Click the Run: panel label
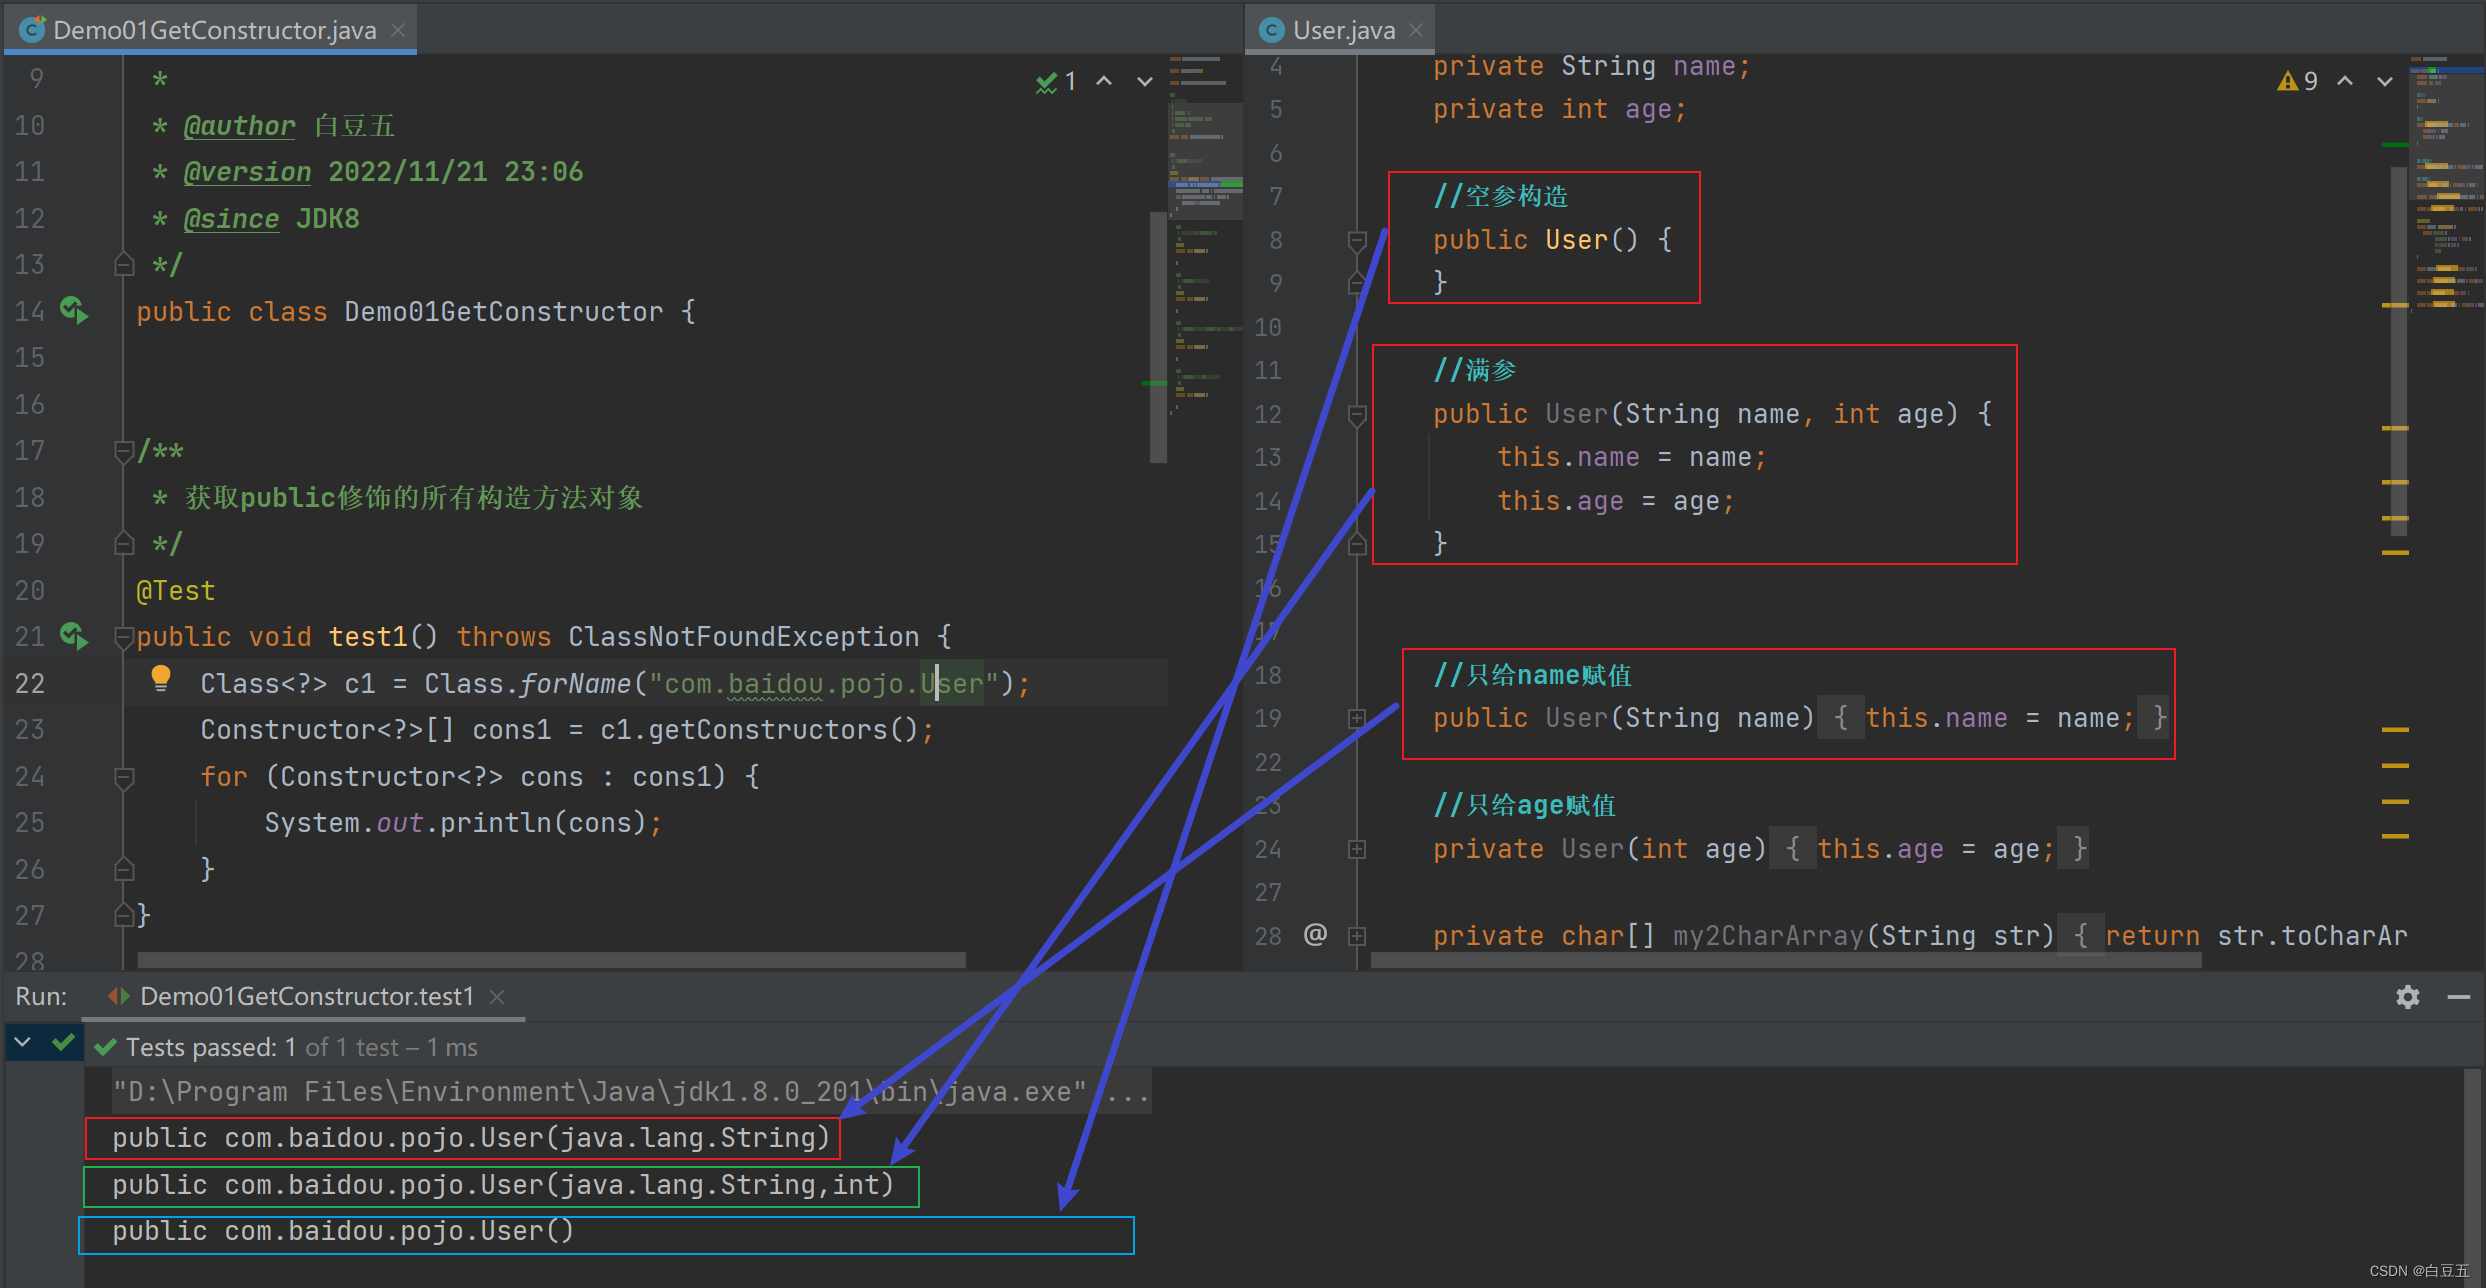Screen dimensions: 2486x1288 (x=41, y=996)
